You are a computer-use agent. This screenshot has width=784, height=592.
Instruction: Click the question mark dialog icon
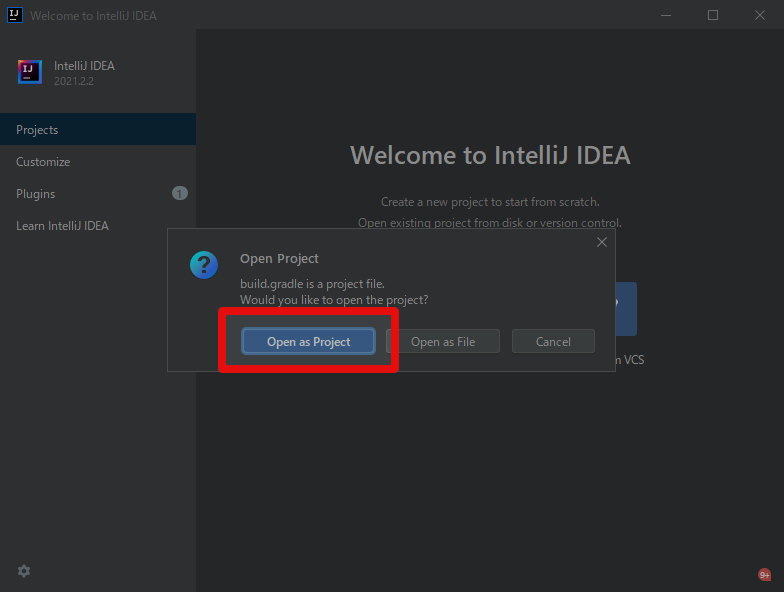point(204,265)
